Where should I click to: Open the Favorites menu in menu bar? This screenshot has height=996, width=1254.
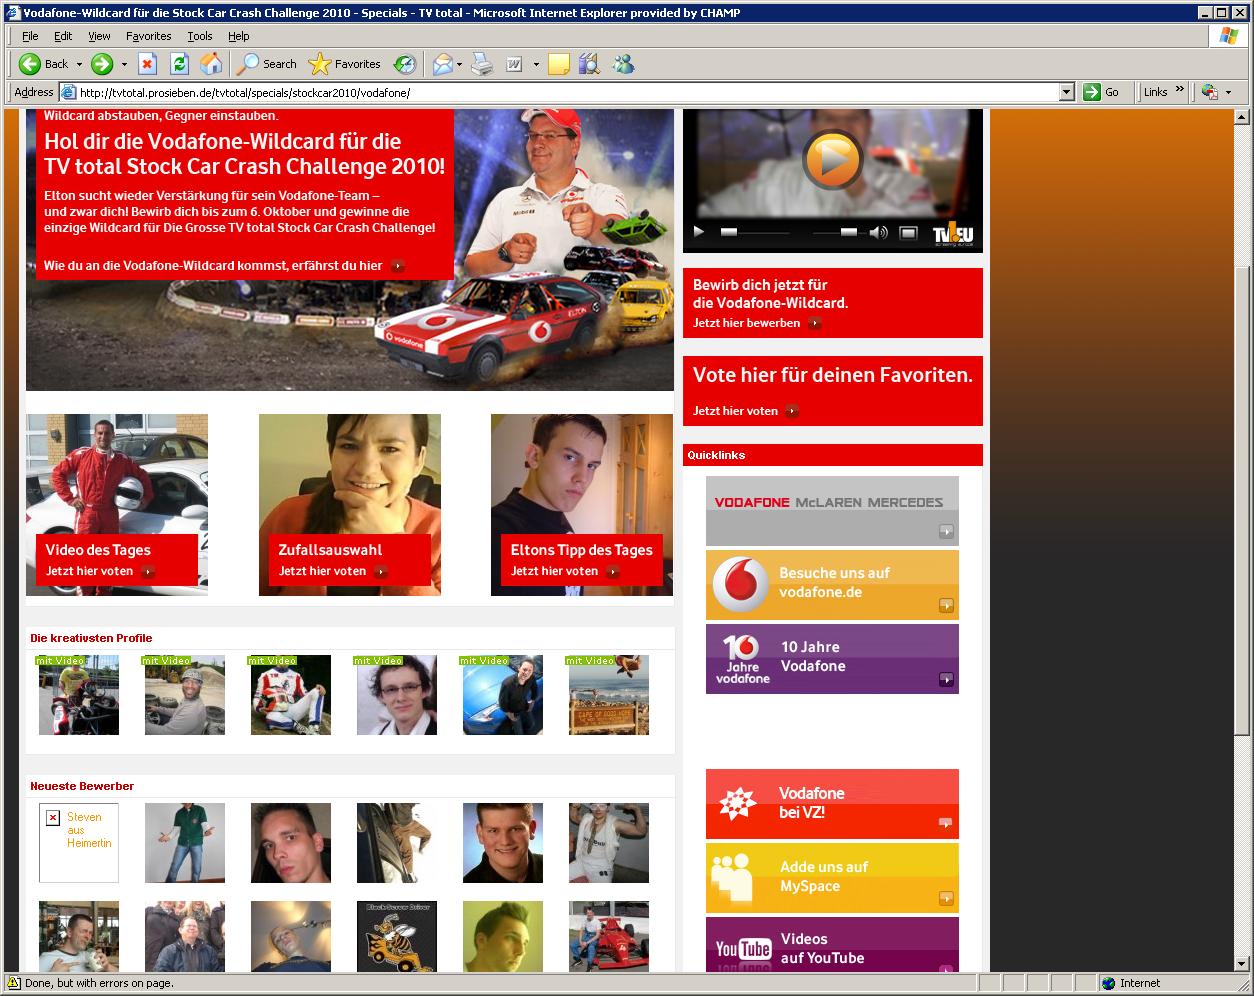[x=148, y=36]
